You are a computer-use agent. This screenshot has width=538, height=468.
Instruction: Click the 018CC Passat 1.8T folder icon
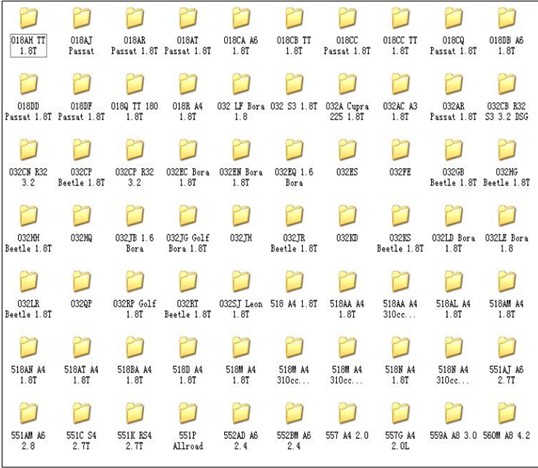(x=347, y=18)
